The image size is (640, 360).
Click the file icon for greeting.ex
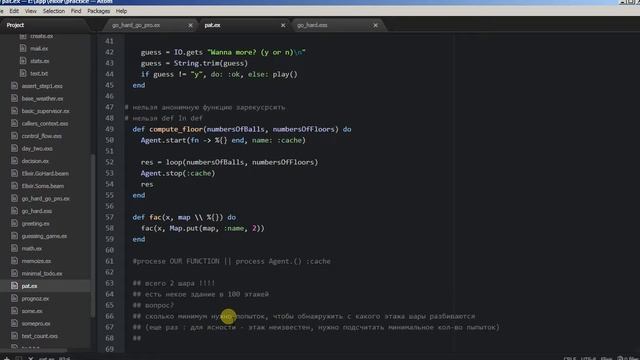point(15,223)
